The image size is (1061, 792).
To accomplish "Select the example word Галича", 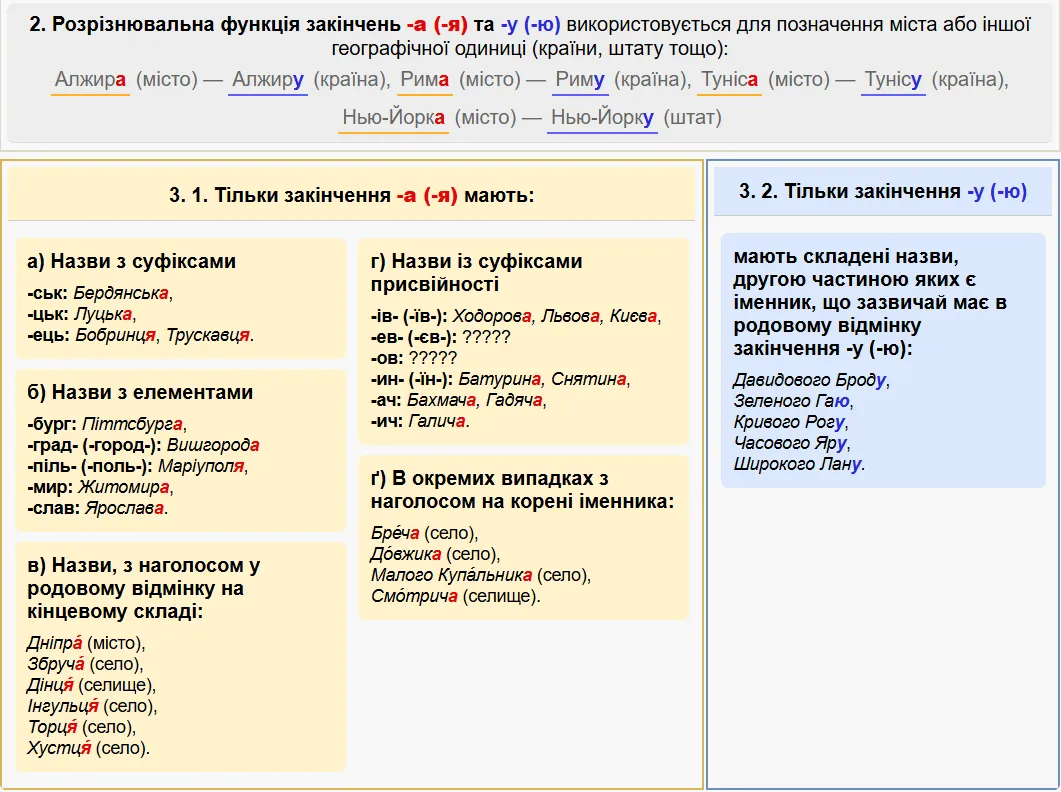I will click(x=436, y=421).
